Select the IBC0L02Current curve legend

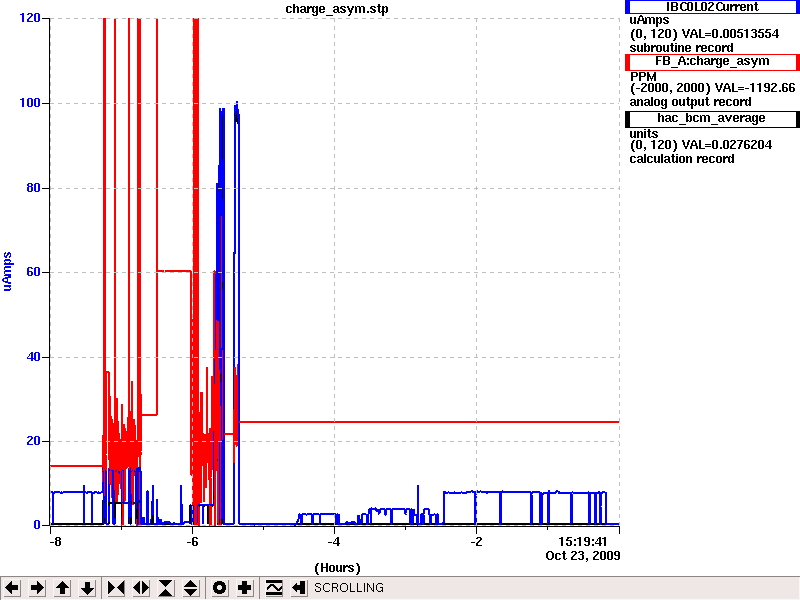(x=712, y=7)
